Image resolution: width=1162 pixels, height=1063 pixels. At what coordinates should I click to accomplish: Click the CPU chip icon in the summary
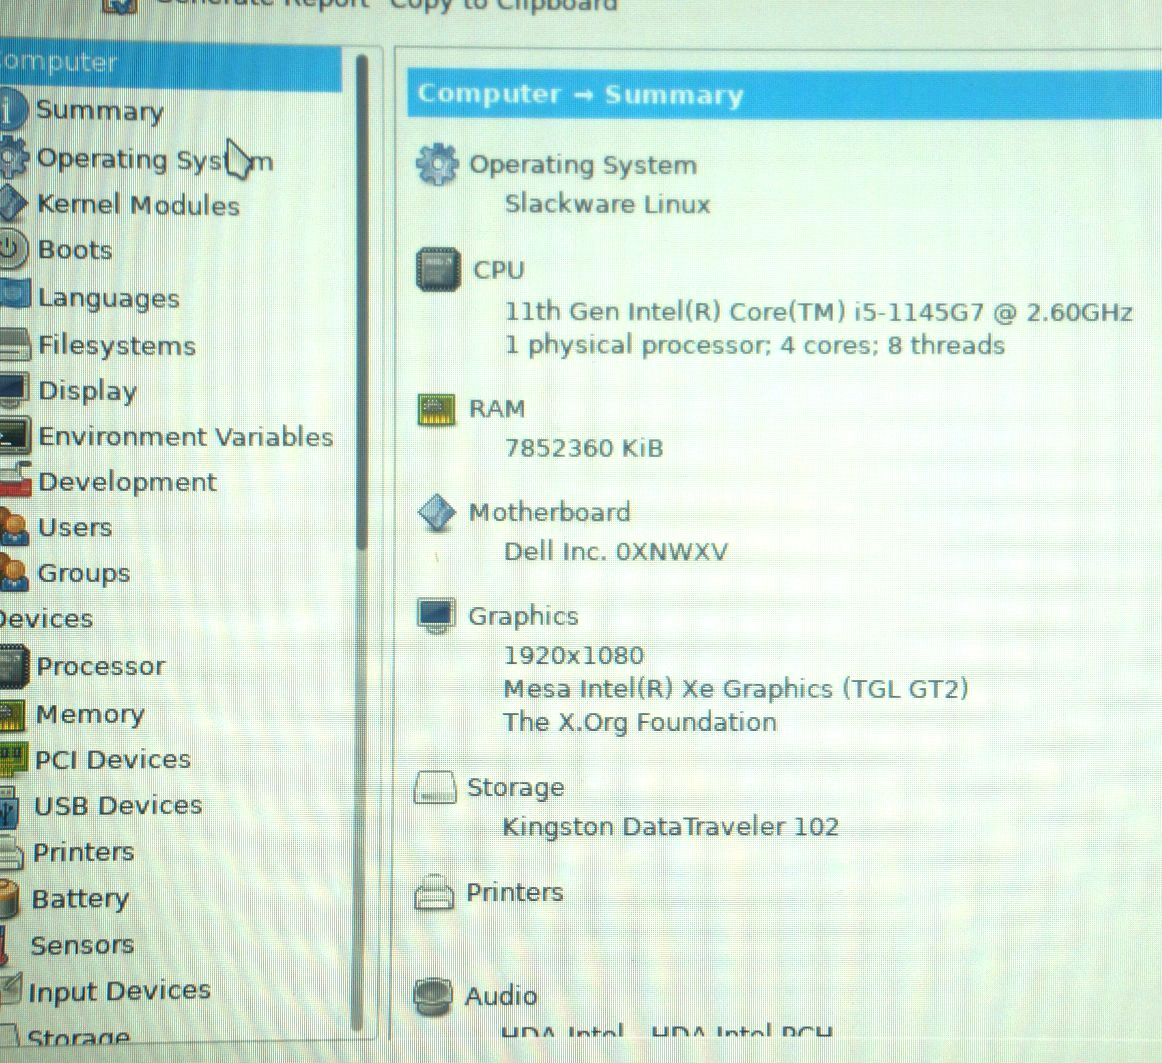(x=437, y=269)
